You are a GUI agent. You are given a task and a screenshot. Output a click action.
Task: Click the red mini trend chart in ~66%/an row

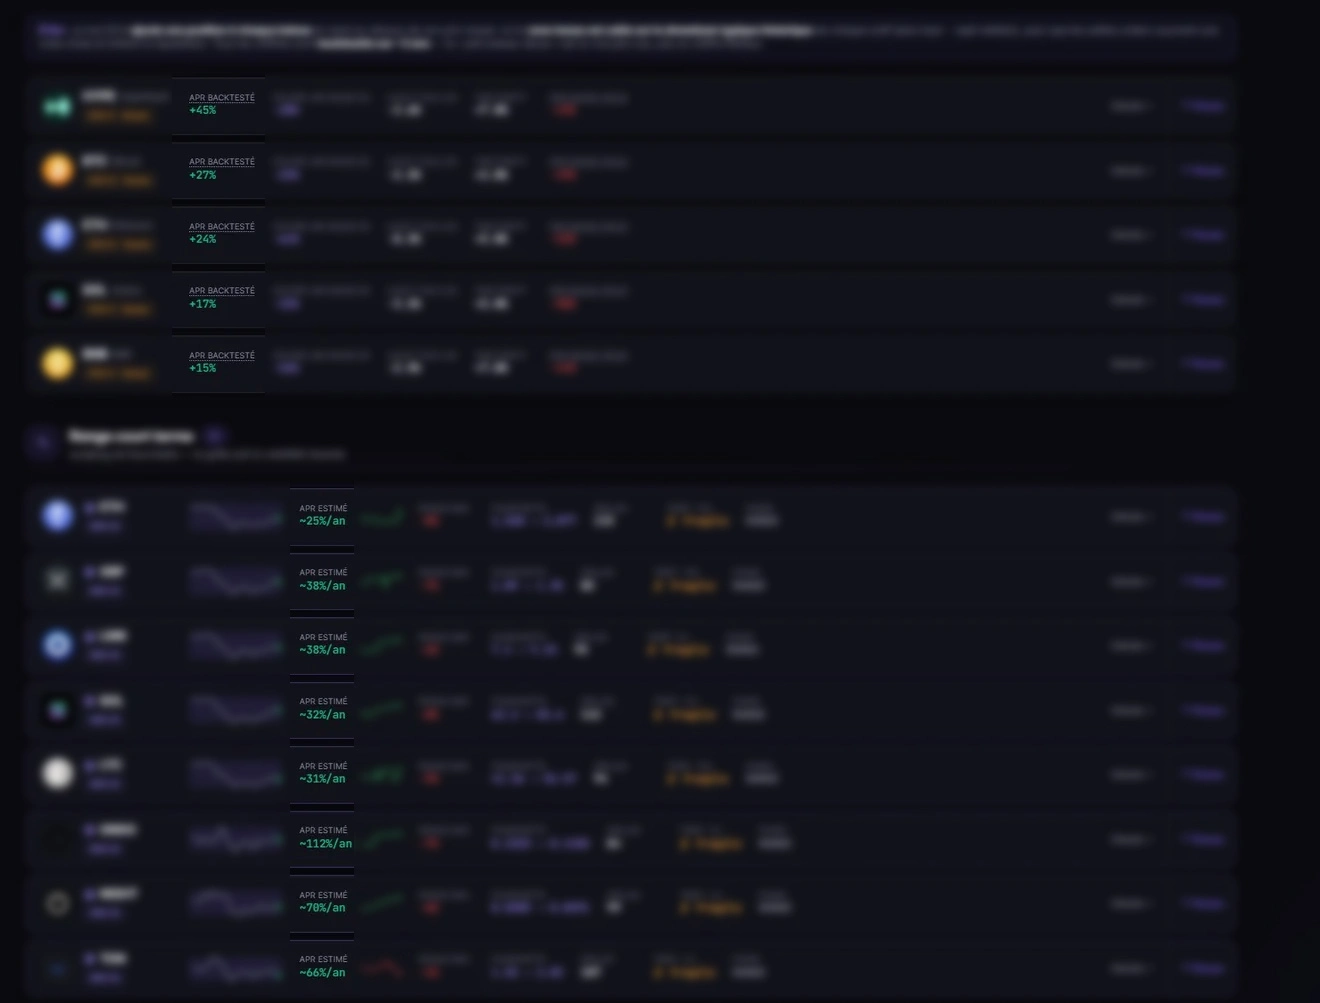(x=382, y=968)
